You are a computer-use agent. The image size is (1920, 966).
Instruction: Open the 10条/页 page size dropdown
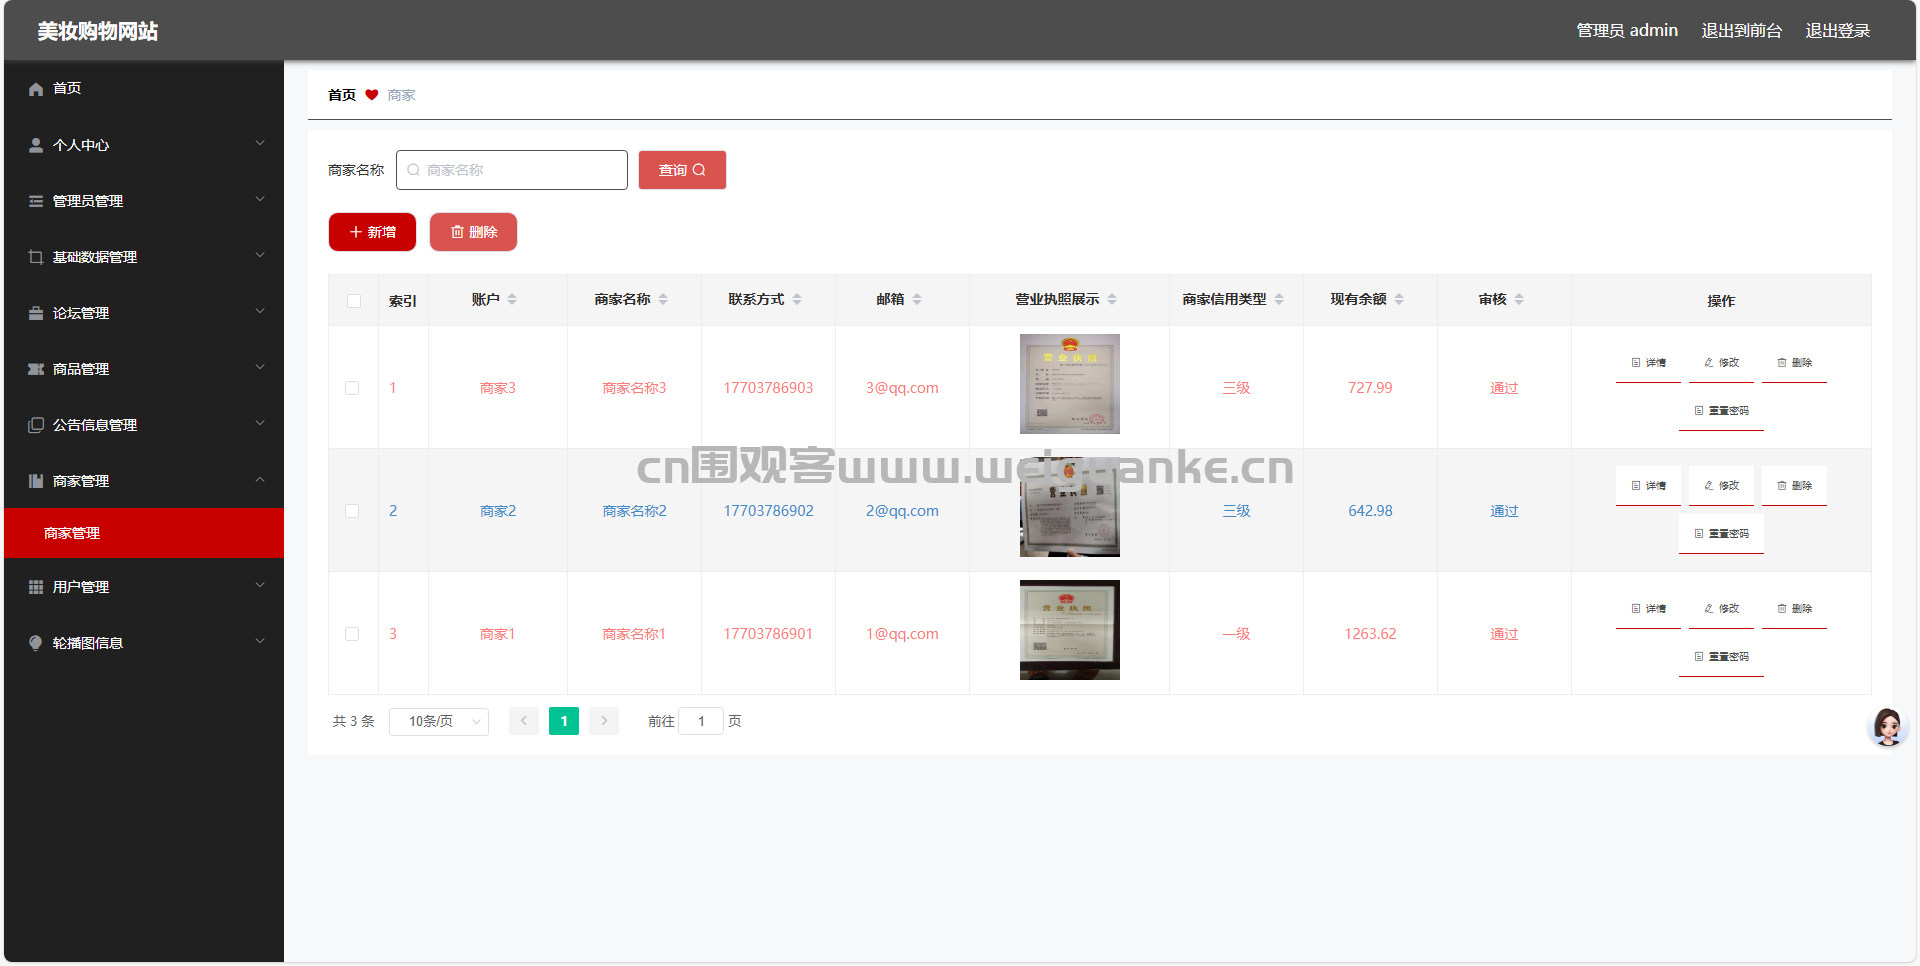(439, 721)
